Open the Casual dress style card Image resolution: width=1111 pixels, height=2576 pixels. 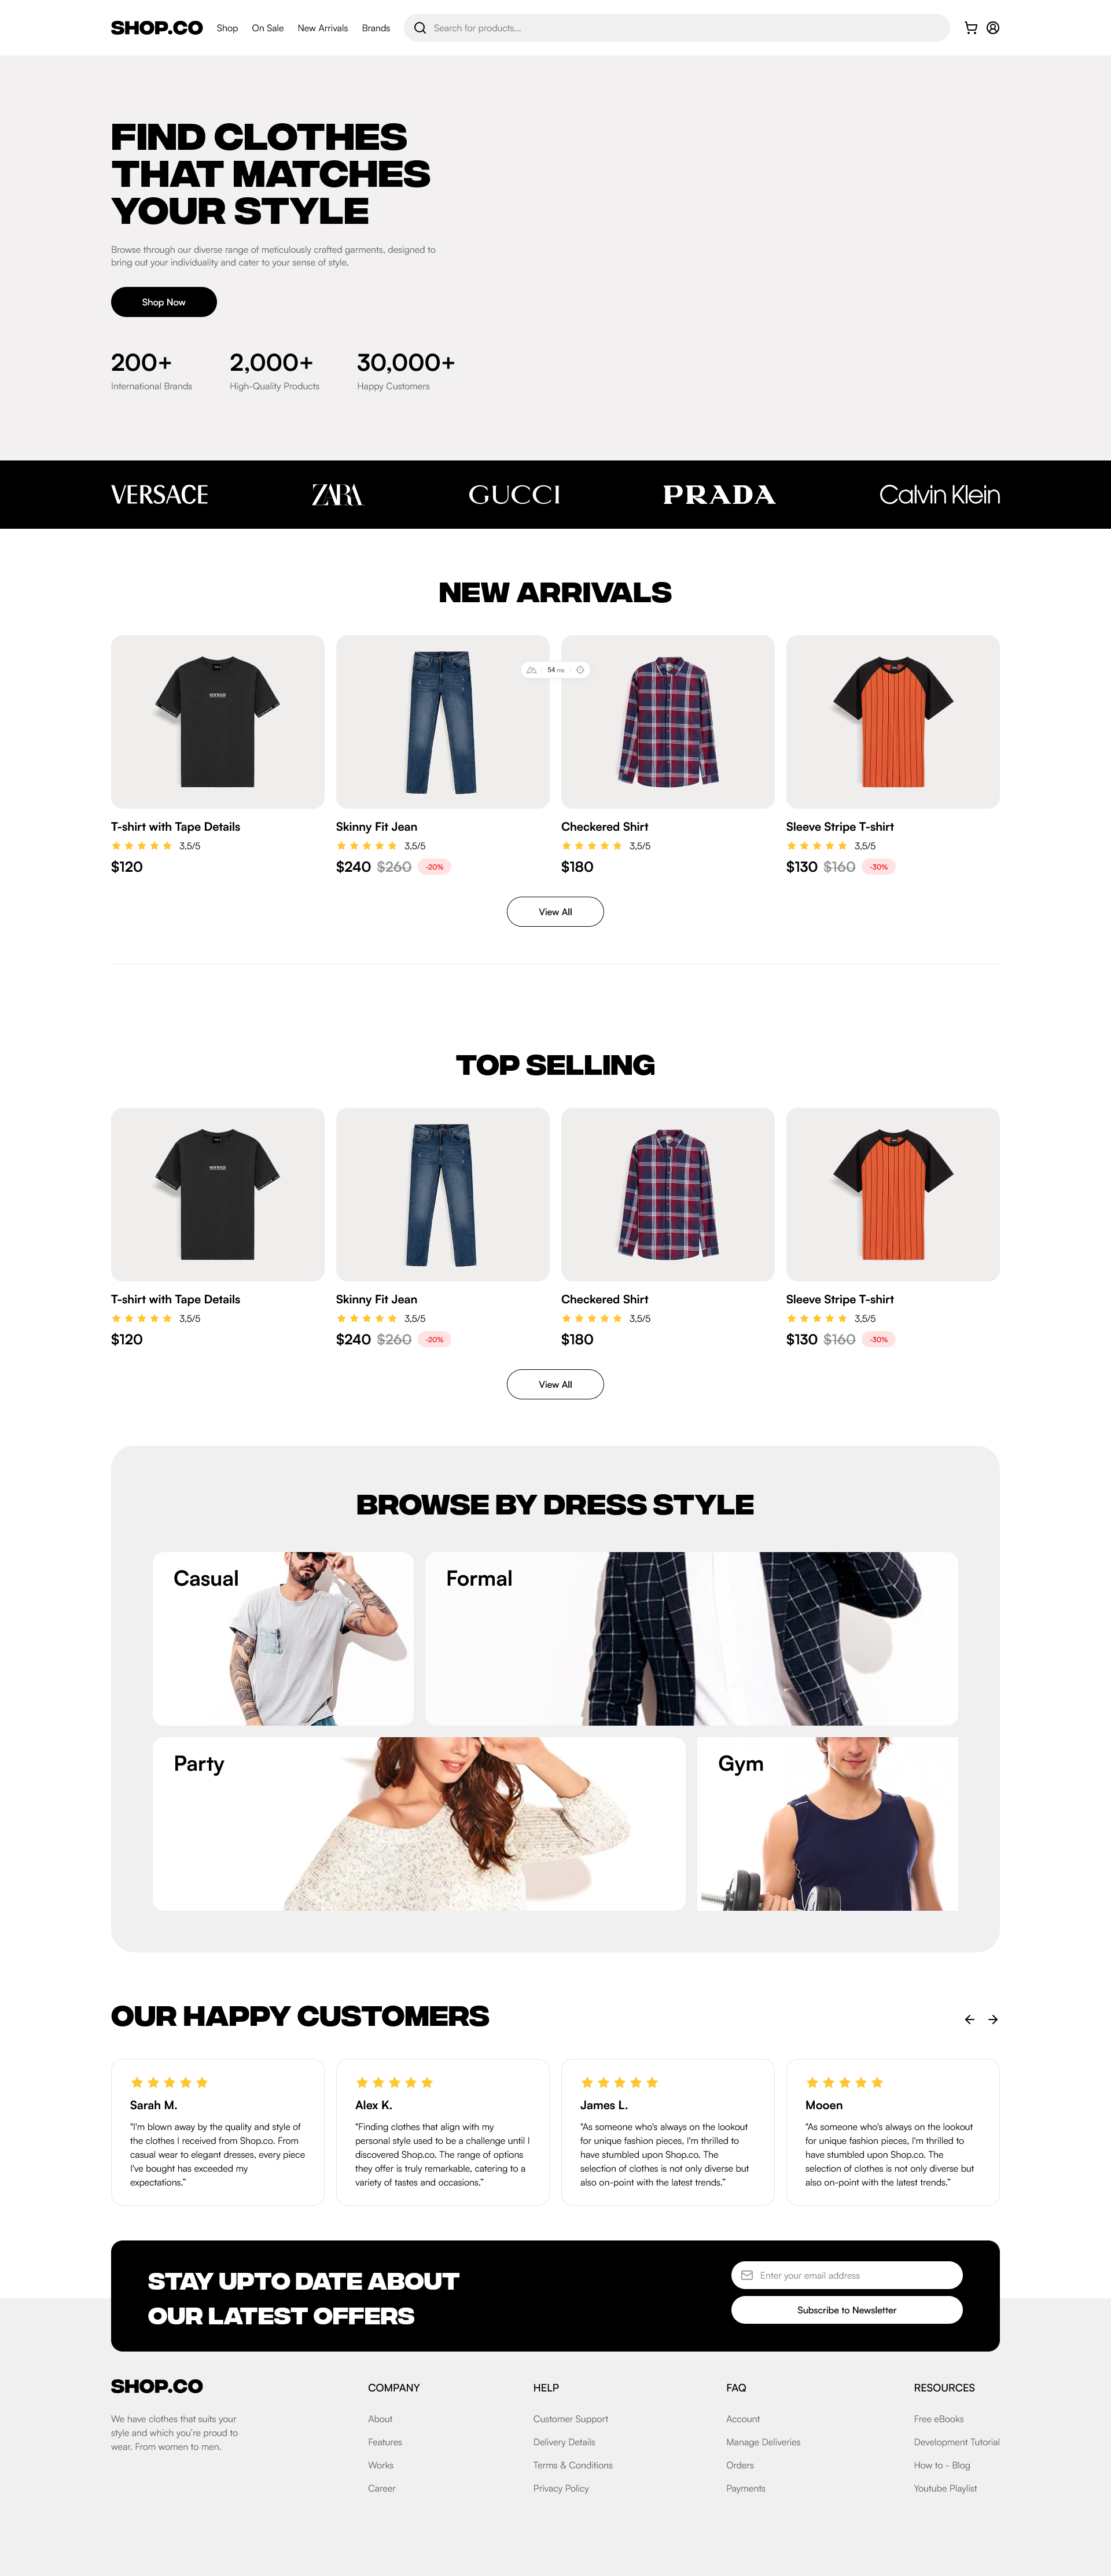(x=283, y=1638)
